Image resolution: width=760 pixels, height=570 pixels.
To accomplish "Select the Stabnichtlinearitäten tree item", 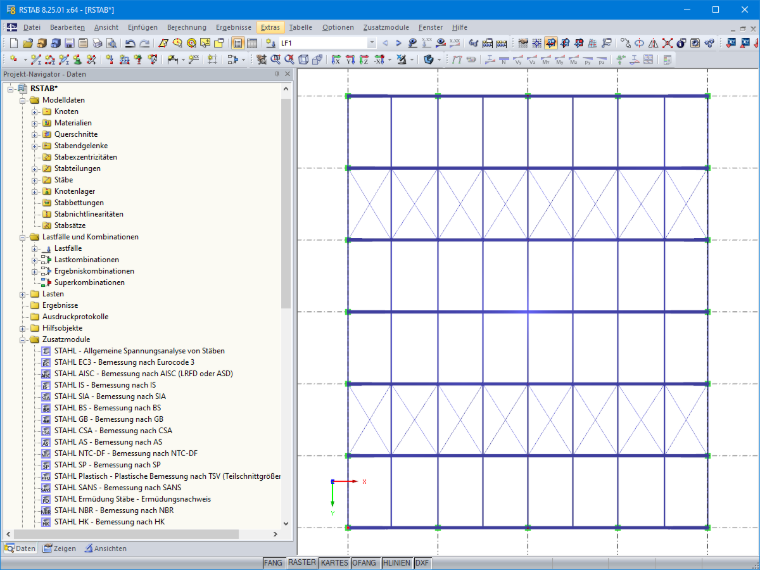I will pyautogui.click(x=89, y=214).
